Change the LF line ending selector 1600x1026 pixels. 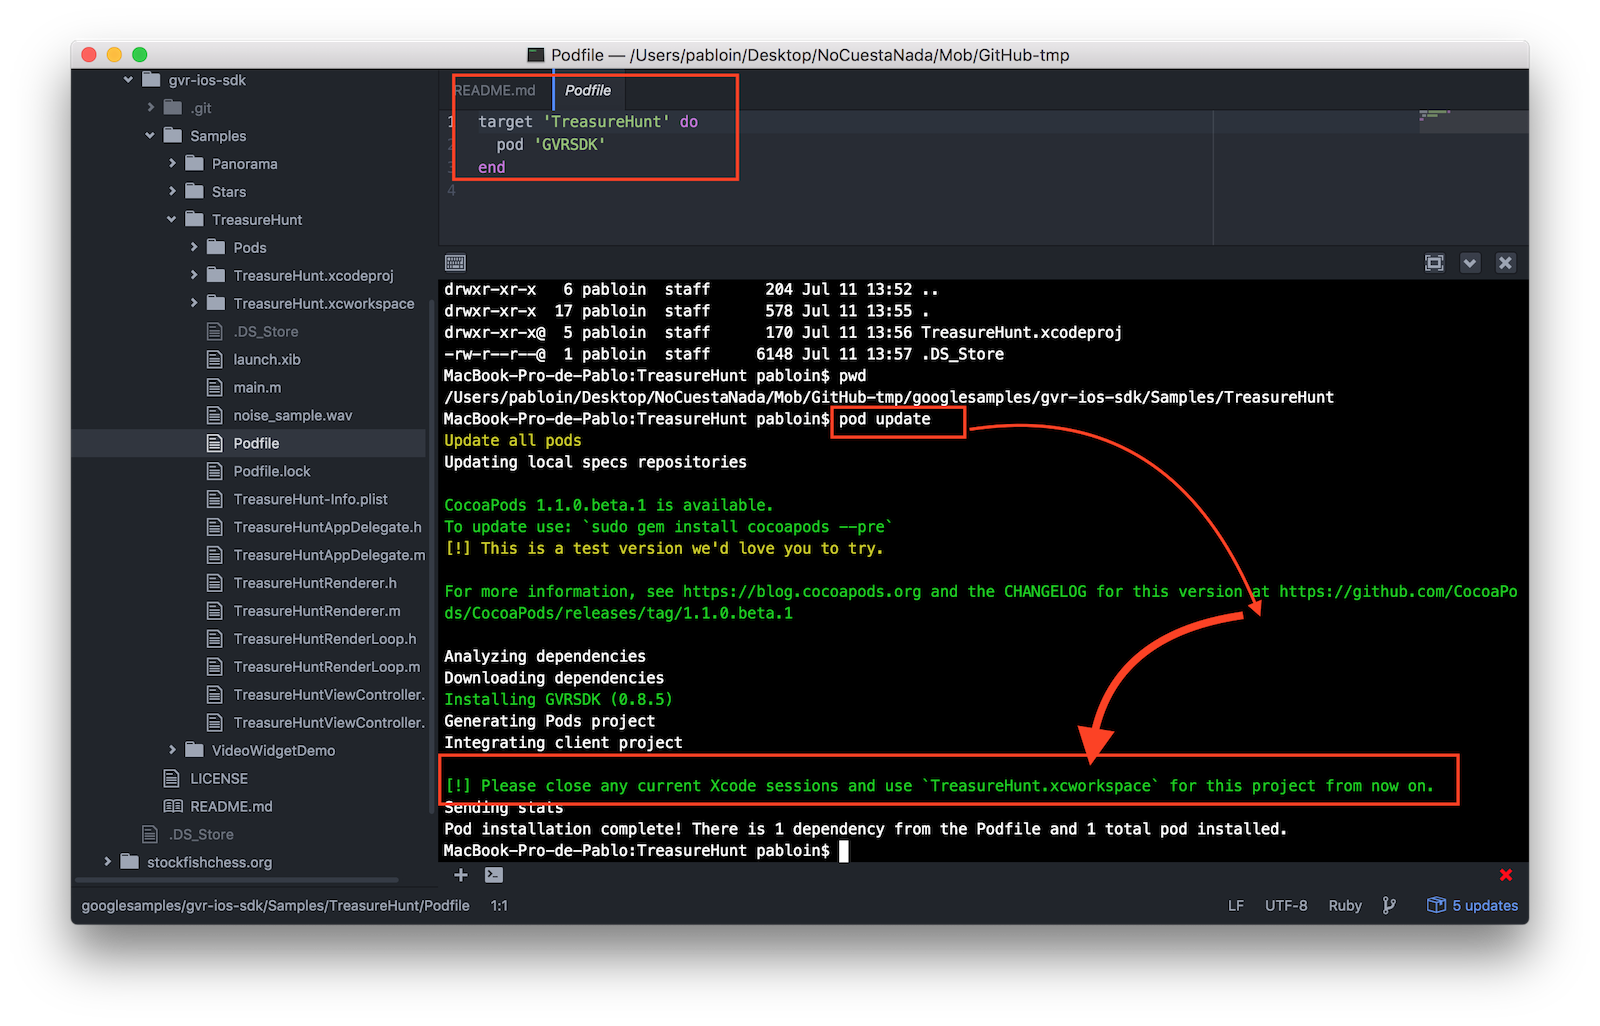pyautogui.click(x=1236, y=905)
